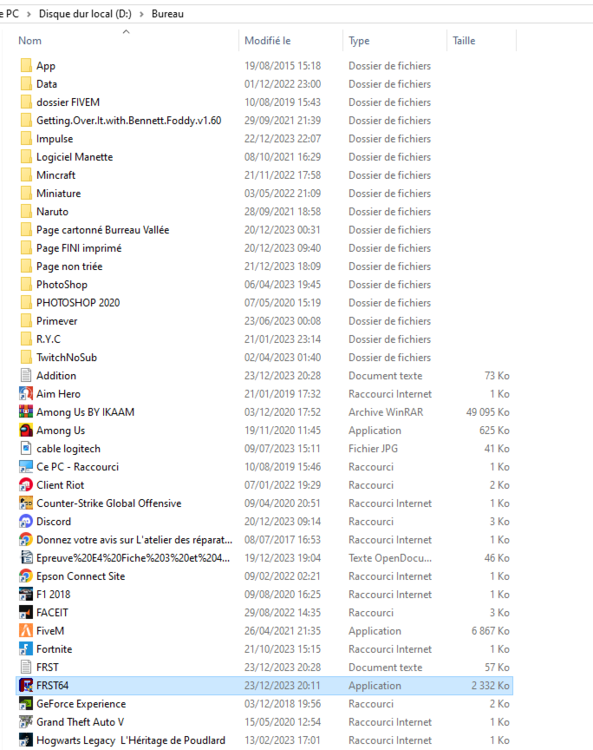
Task: Select the Page non triée folder
Action: pos(69,266)
